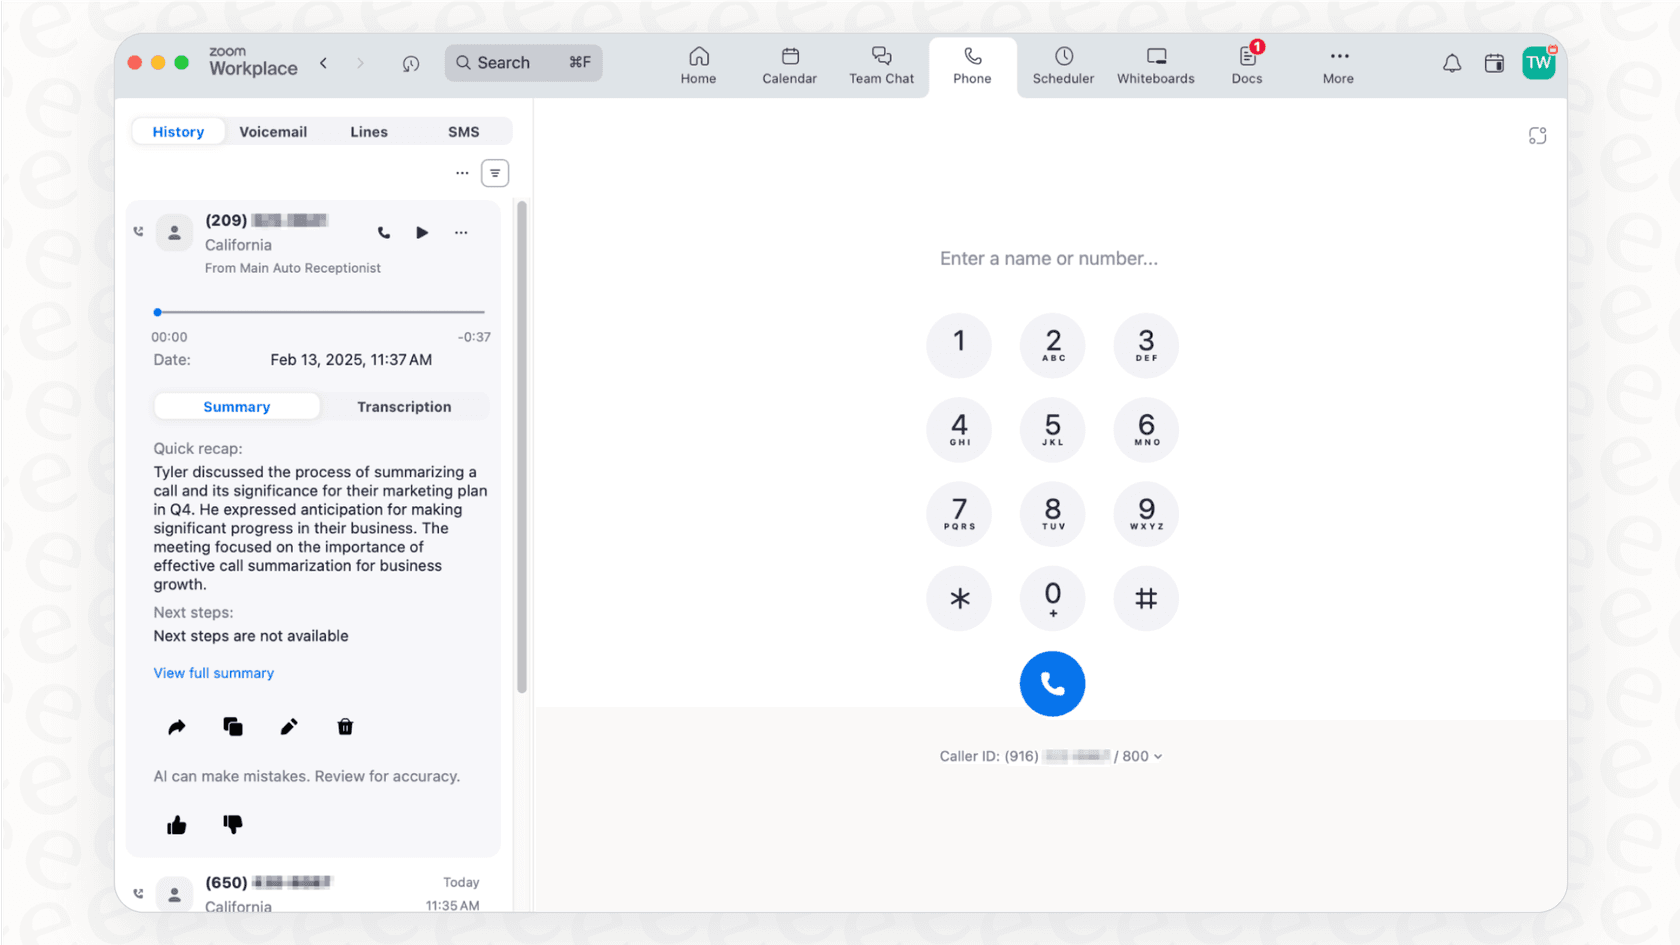Switch to Transcription view
Image resolution: width=1680 pixels, height=945 pixels.
[404, 407]
